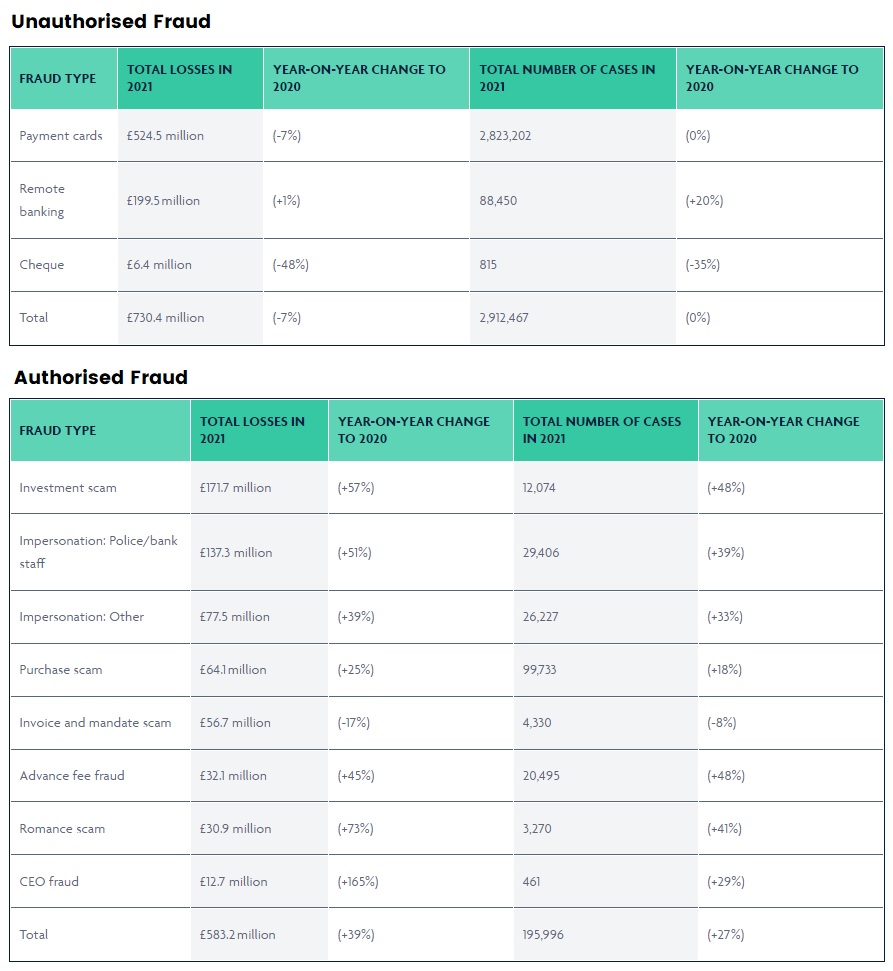
Task: Select the Impersonation: Other row label
Action: [82, 617]
